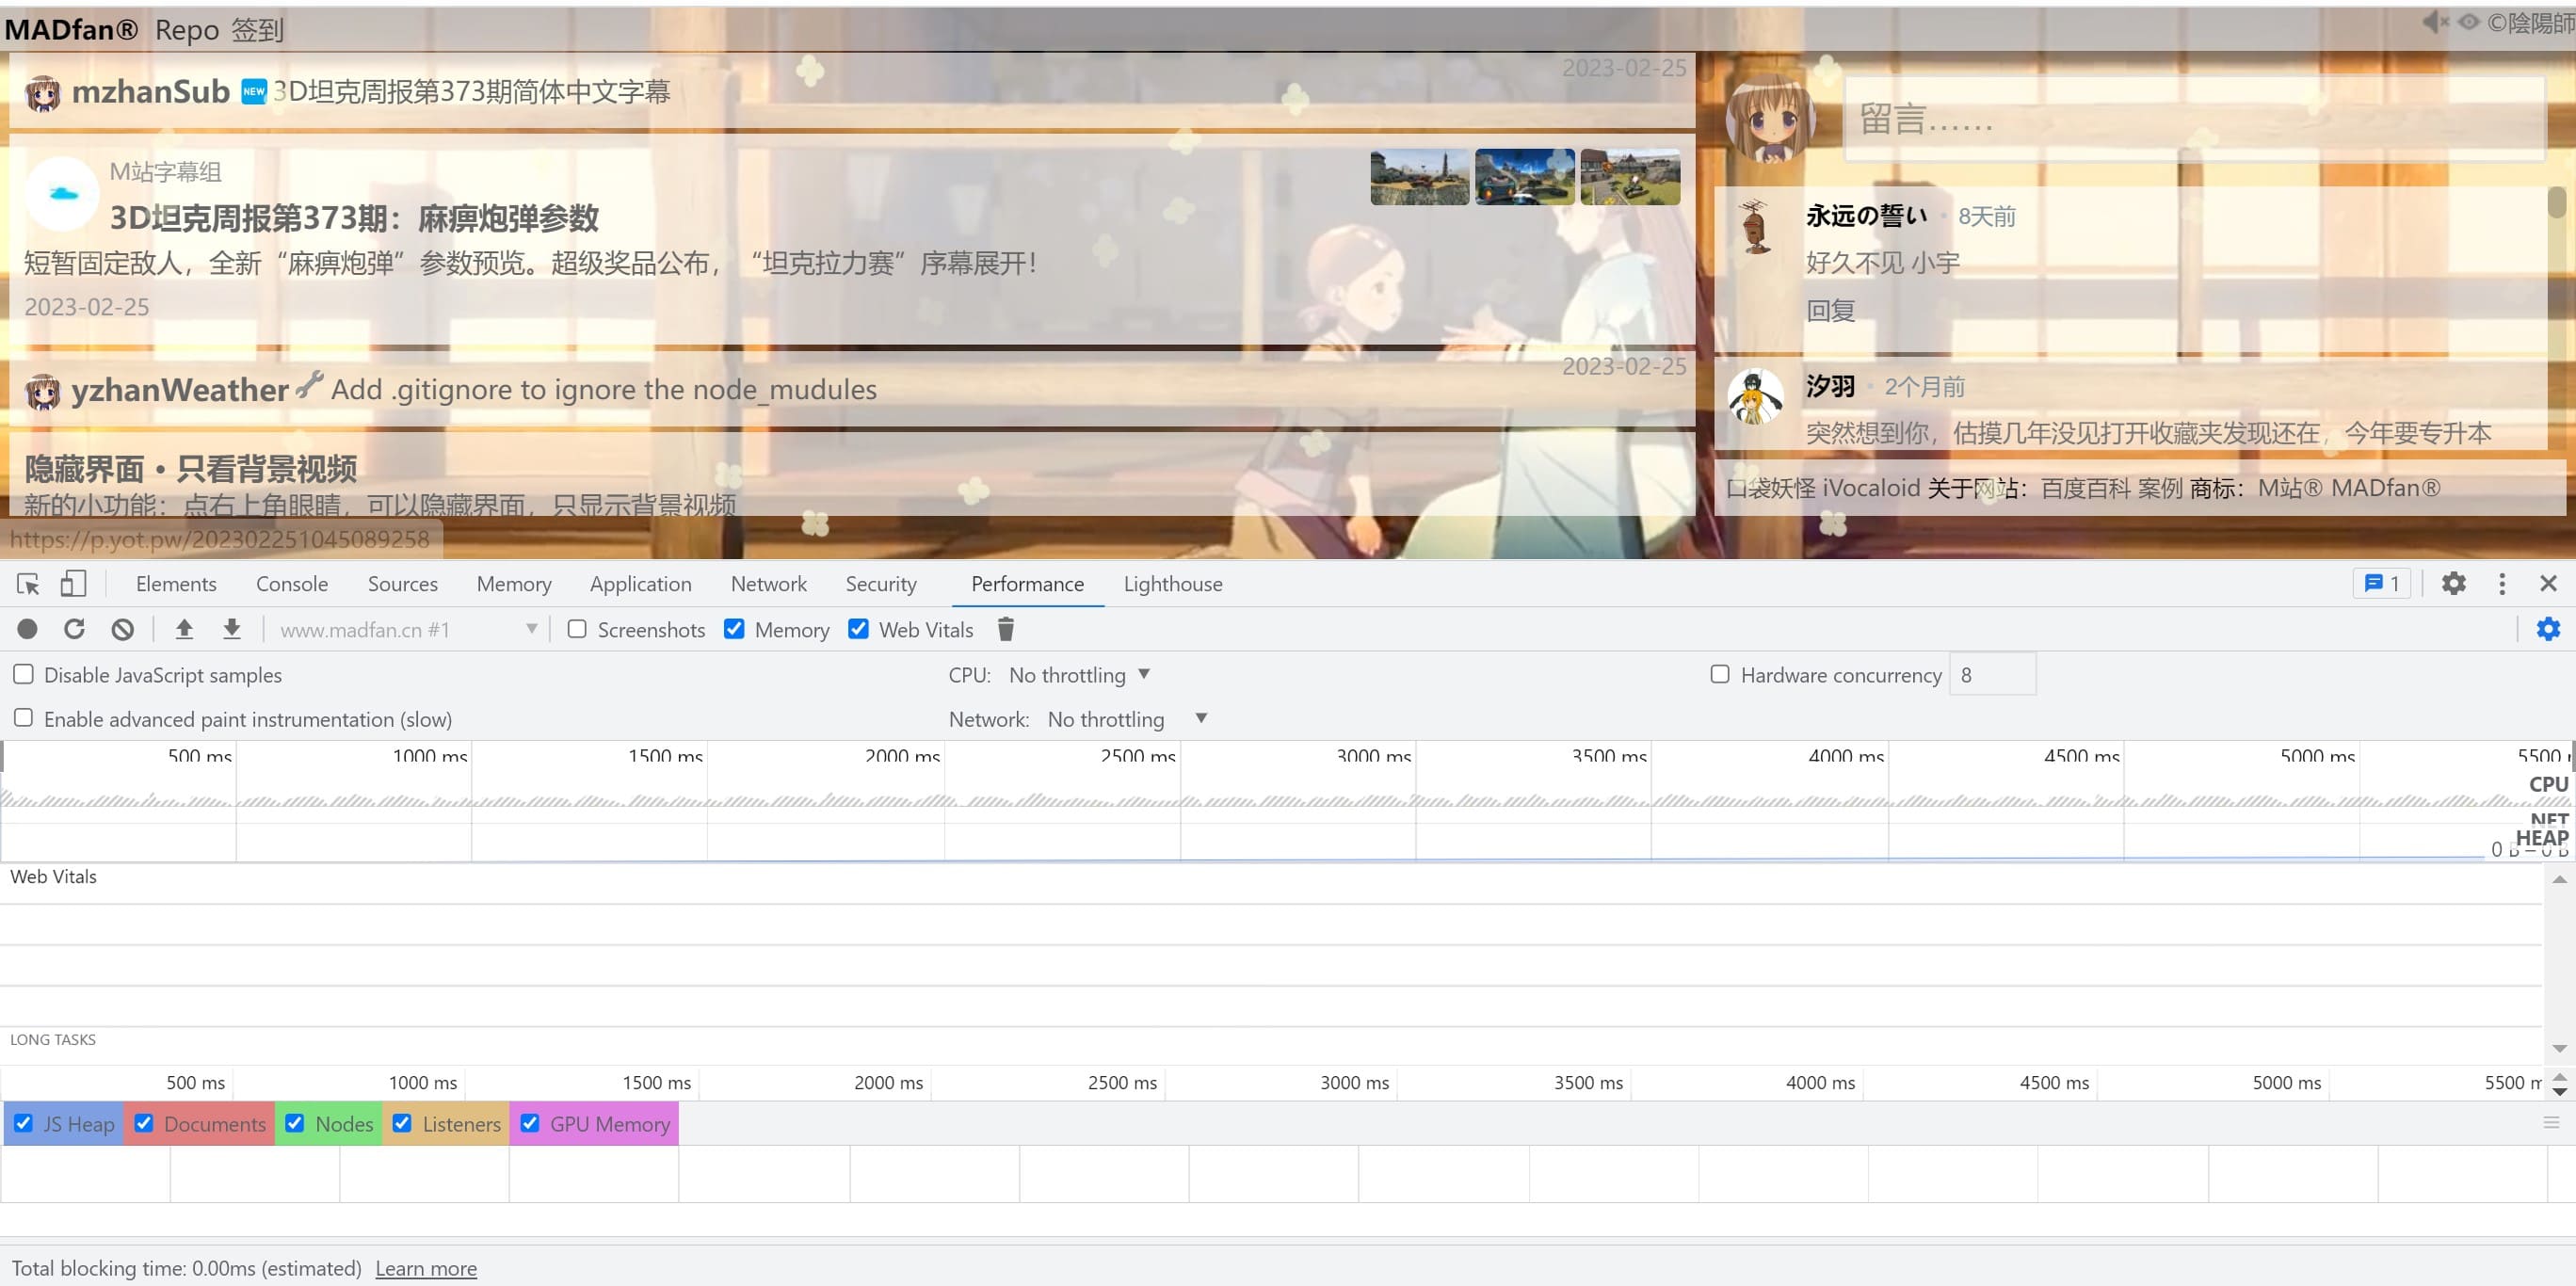Viewport: 2576px width, 1286px height.
Task: Check Disable JavaScript samples
Action: (x=23, y=674)
